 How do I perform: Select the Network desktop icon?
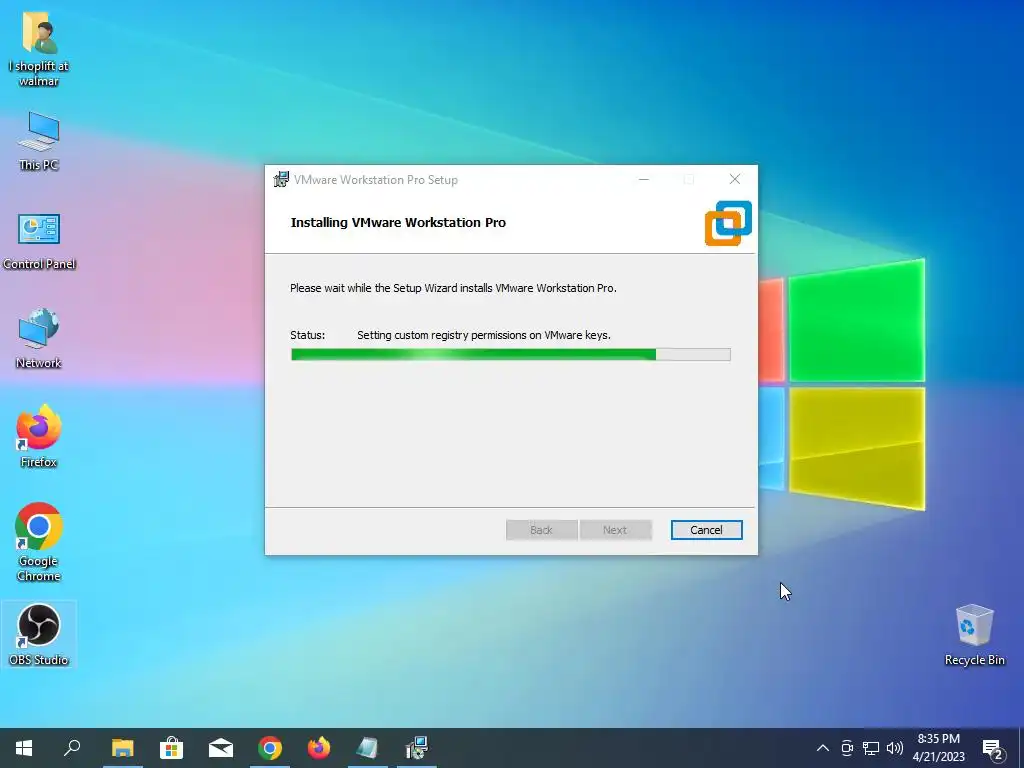39,339
